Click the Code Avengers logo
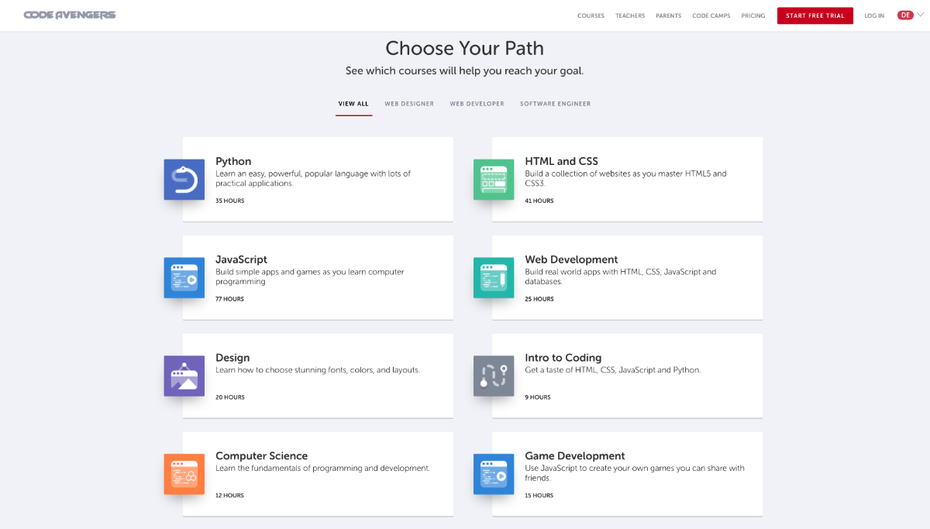Viewport: 930px width, 529px height. coord(70,15)
